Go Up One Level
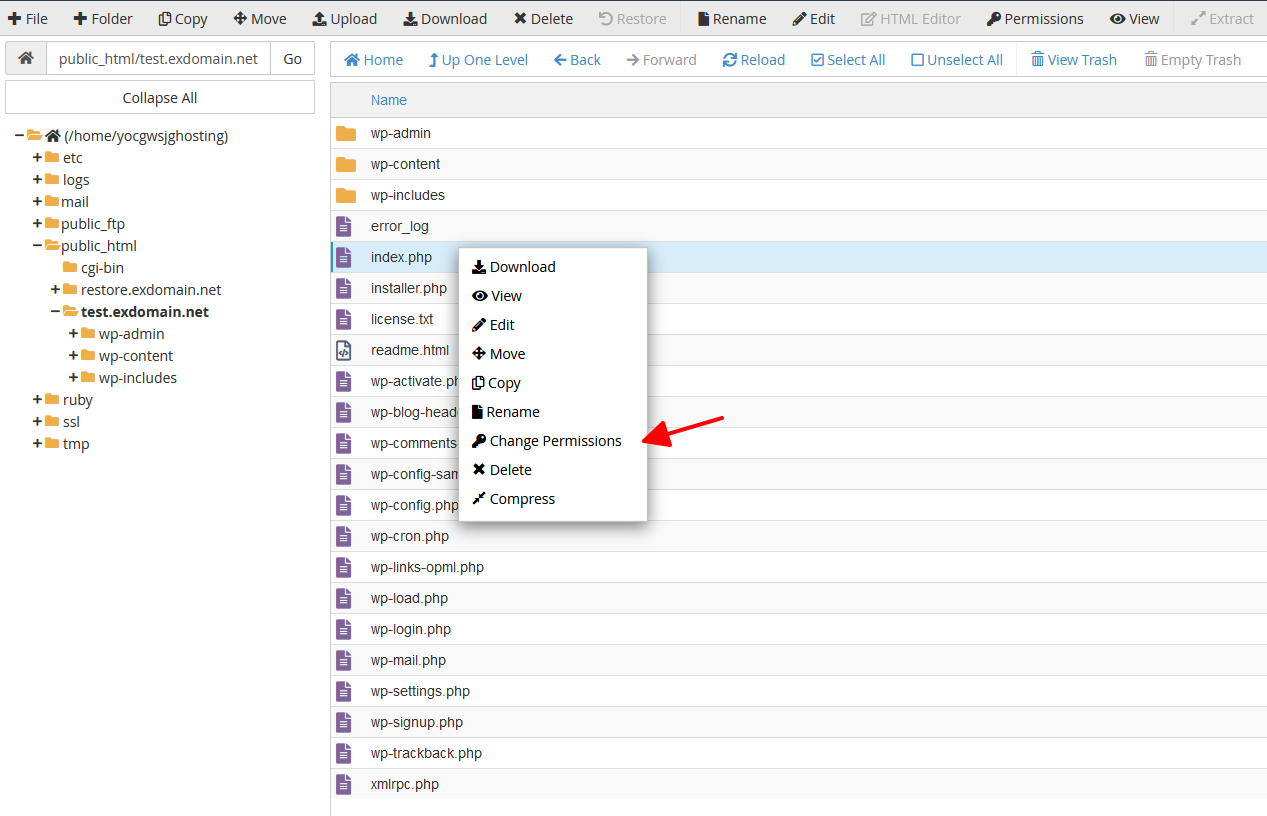Image resolution: width=1267 pixels, height=816 pixels. click(x=478, y=60)
